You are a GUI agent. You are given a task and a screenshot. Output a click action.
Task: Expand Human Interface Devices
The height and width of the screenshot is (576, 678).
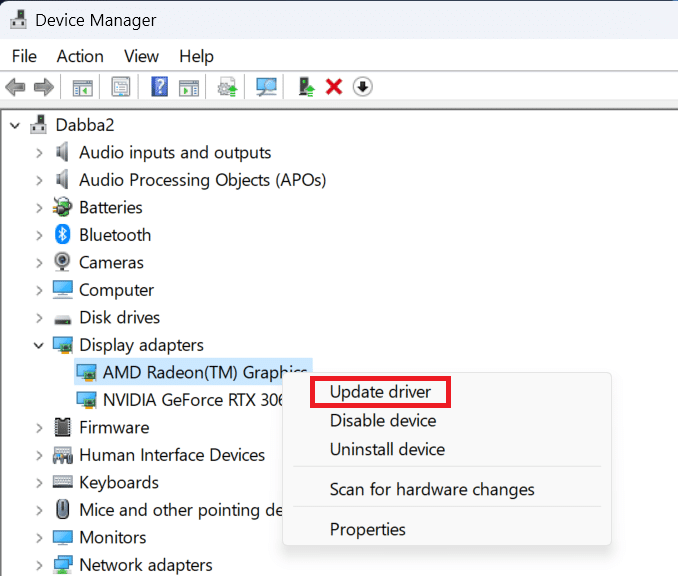coord(39,455)
